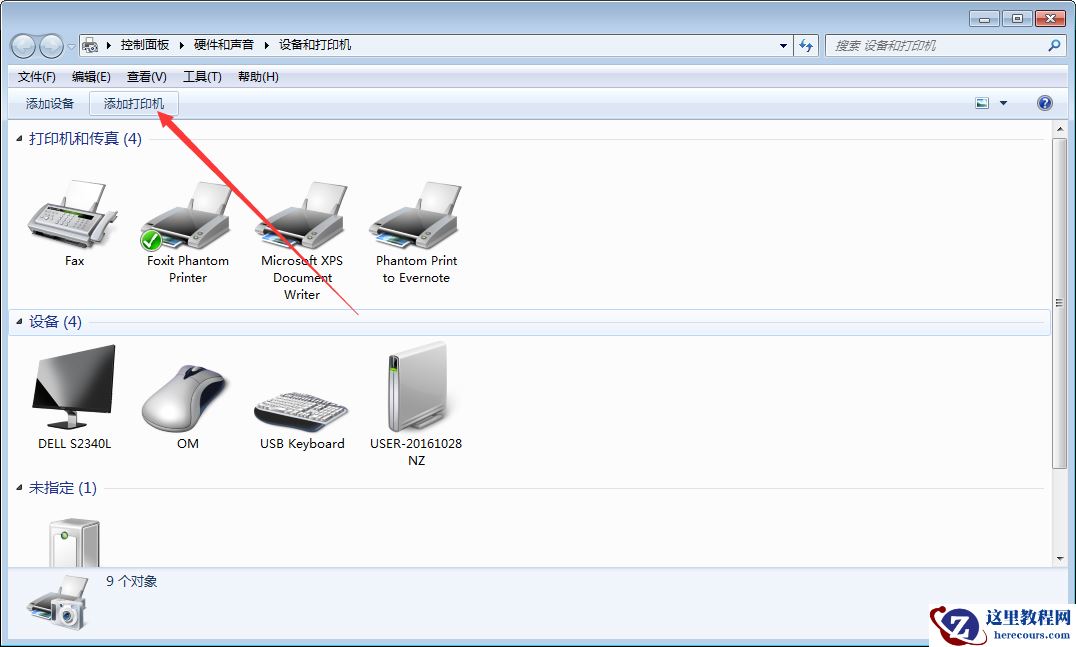Open the address bar history dropdown
The image size is (1076, 647).
coord(784,44)
